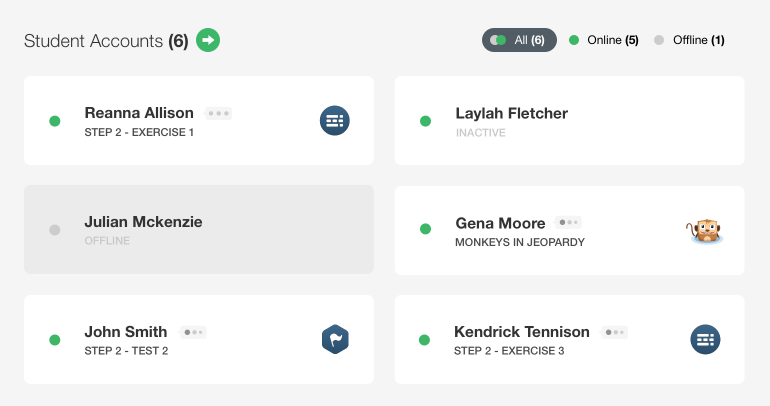
Task: Open Julian Mckenzie's offline student card
Action: coord(199,230)
